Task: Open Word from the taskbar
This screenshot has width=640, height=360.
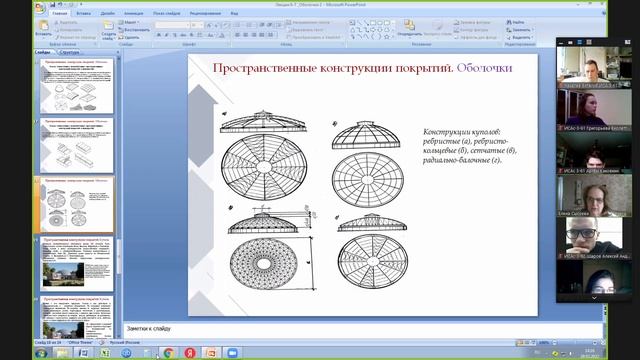Action: [83, 353]
